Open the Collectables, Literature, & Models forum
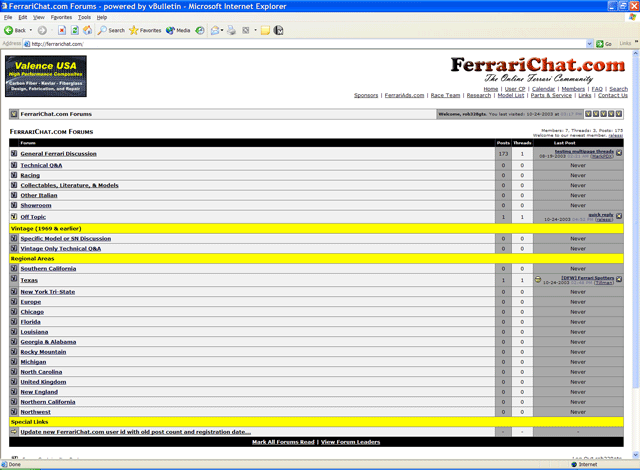 coord(69,185)
